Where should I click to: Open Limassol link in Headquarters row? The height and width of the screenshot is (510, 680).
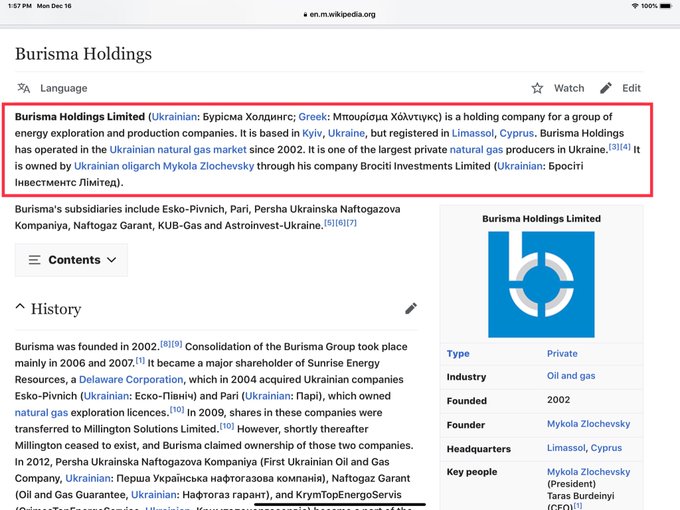566,448
